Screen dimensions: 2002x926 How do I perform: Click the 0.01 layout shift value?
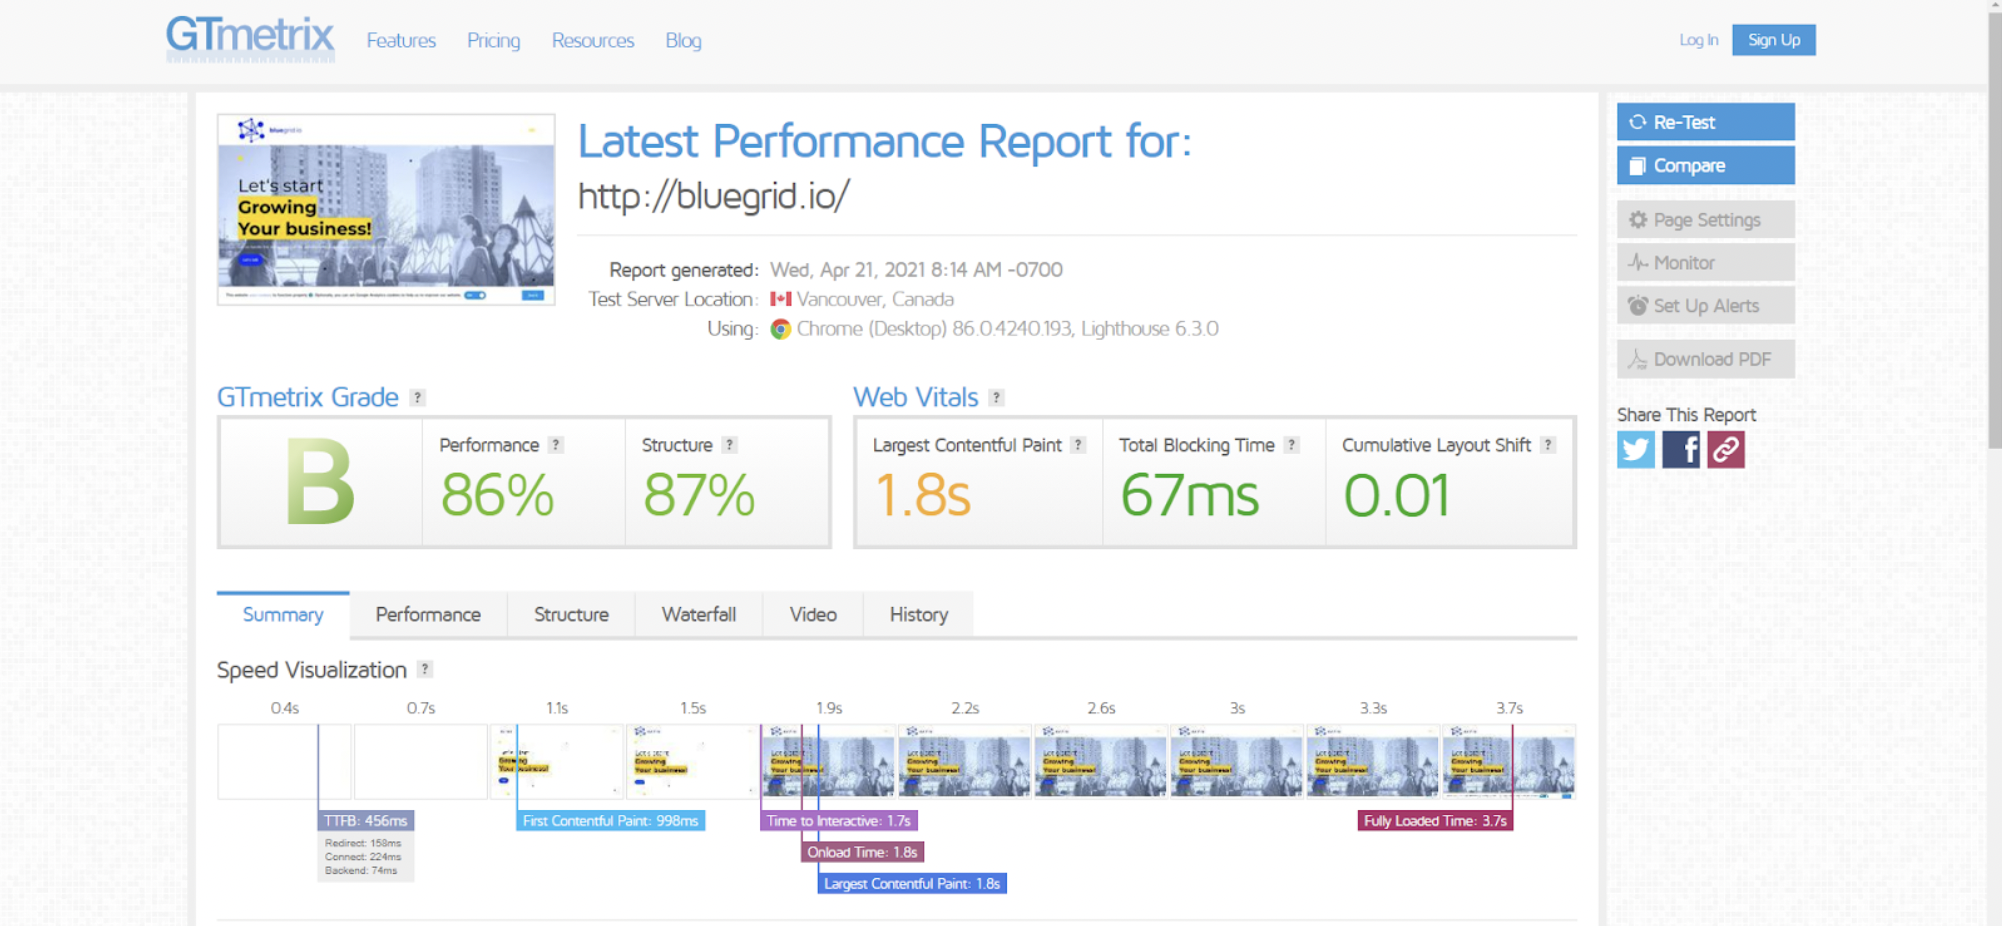point(1396,495)
